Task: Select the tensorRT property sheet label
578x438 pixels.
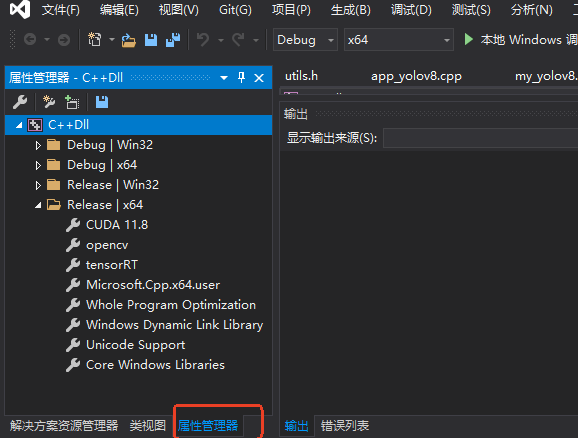Action: [x=112, y=265]
